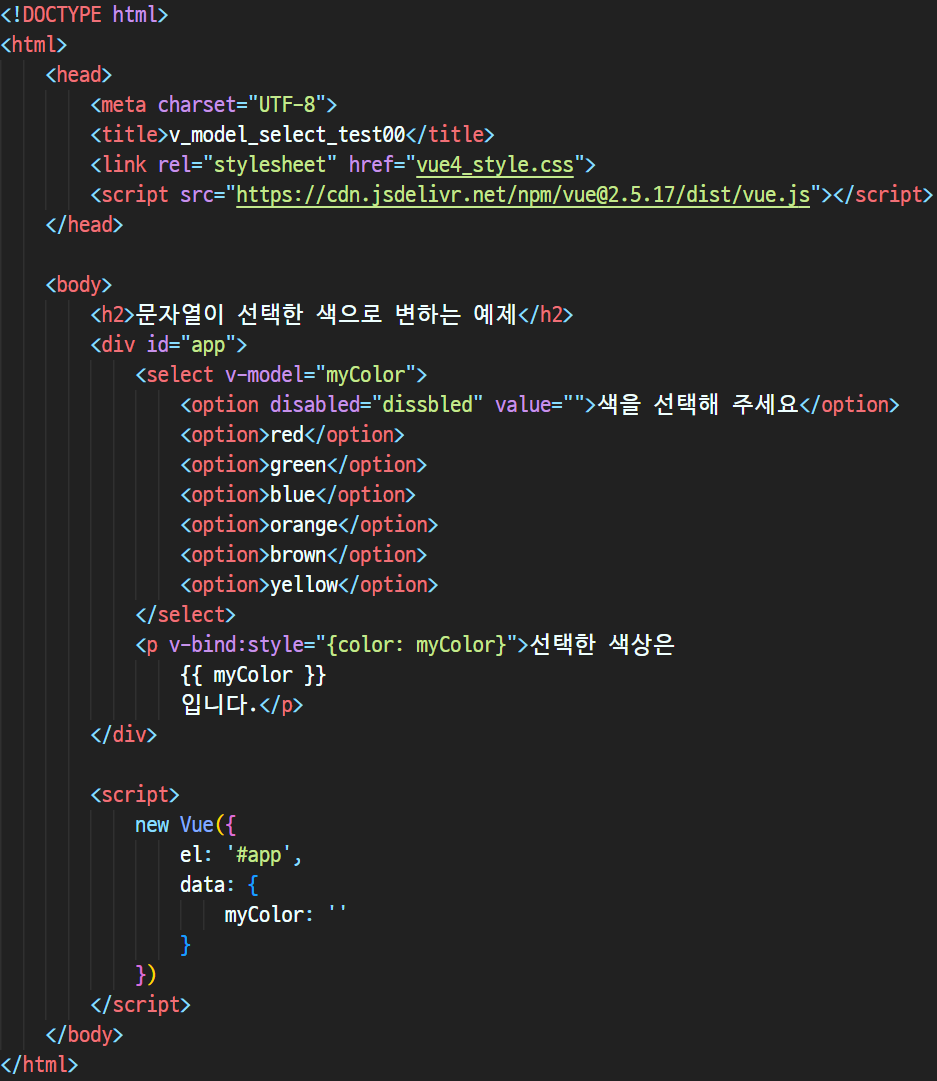Click the word orange in option
The image size is (937, 1081).
303,525
